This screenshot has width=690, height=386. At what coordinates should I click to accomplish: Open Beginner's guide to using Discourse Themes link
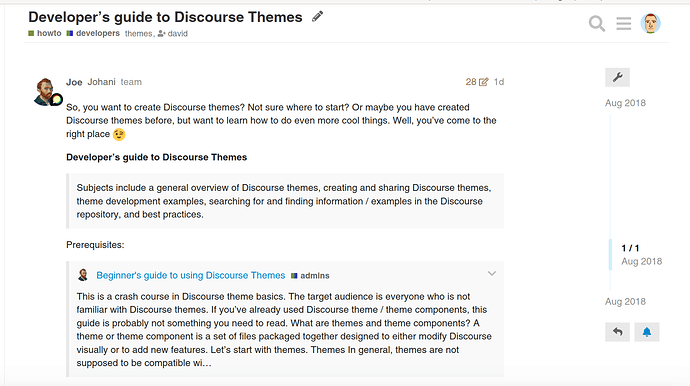tap(191, 275)
